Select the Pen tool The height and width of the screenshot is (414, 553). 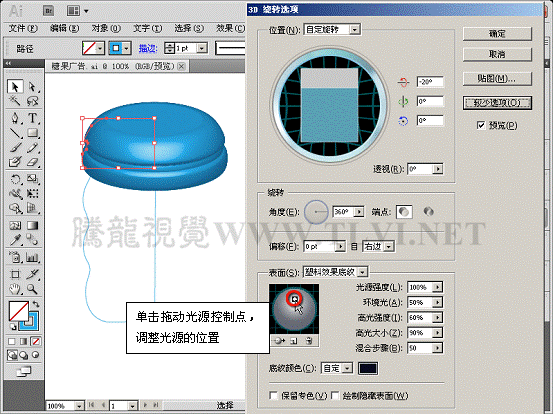pos(15,117)
